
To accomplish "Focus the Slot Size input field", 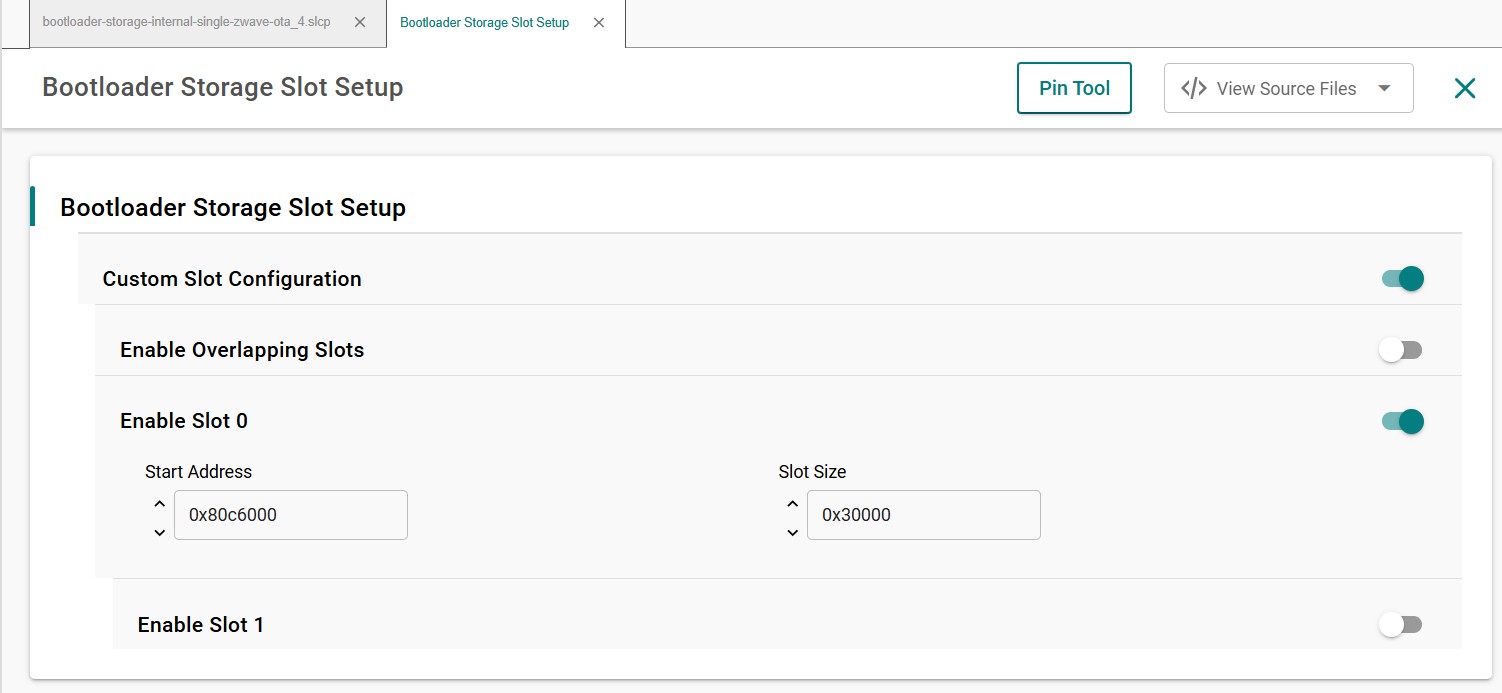I will point(924,515).
